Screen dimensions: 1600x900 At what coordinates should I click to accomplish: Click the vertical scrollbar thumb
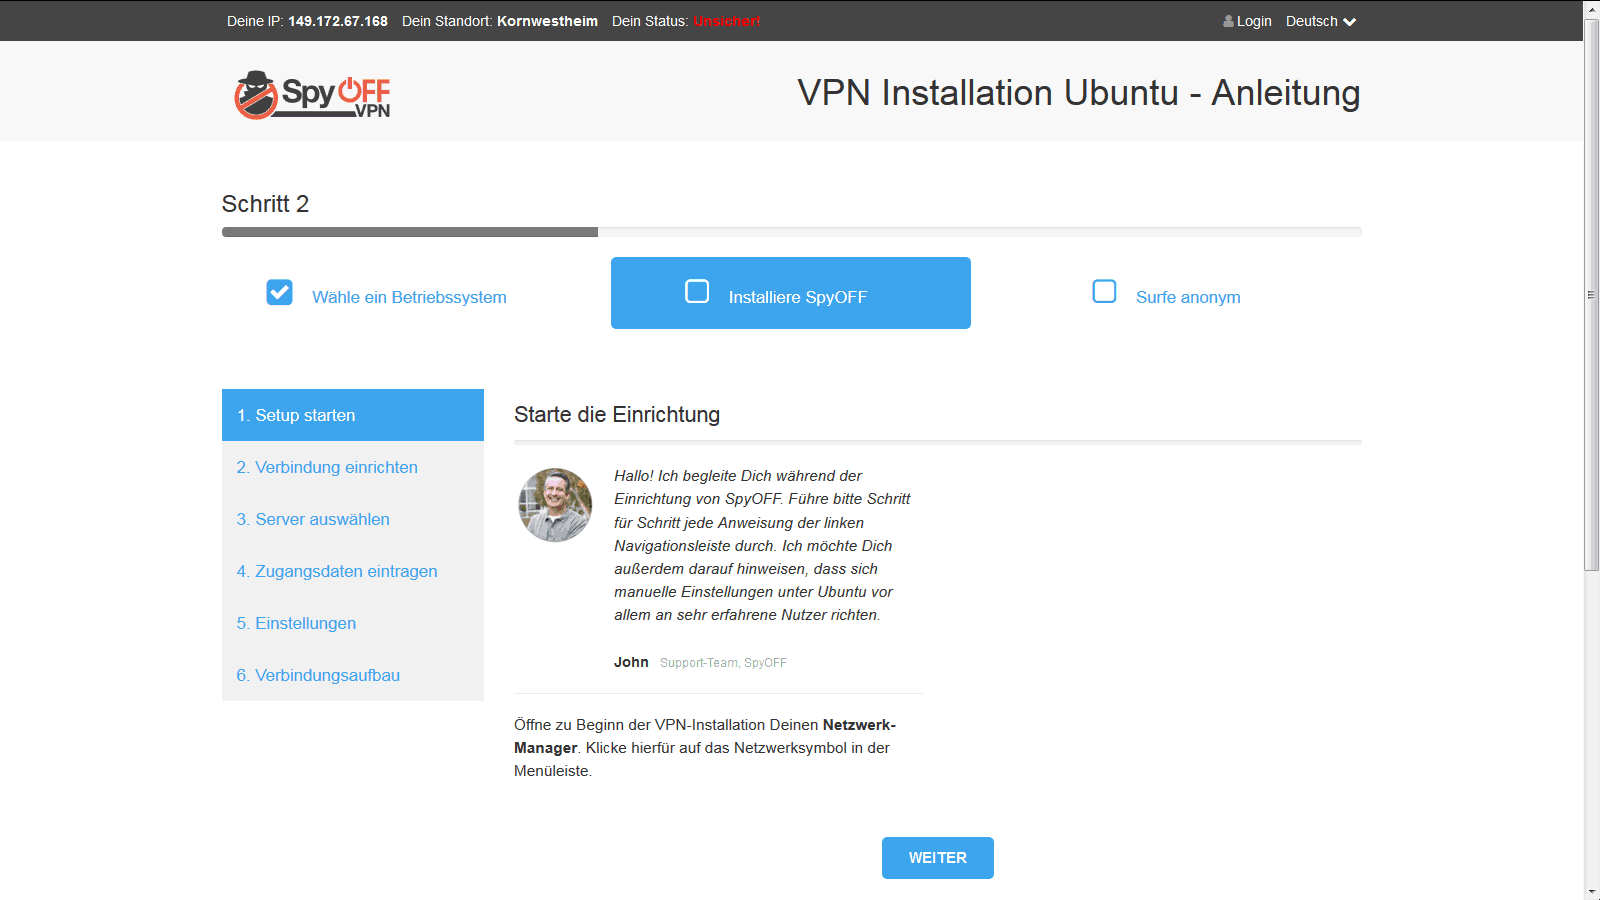click(1592, 295)
